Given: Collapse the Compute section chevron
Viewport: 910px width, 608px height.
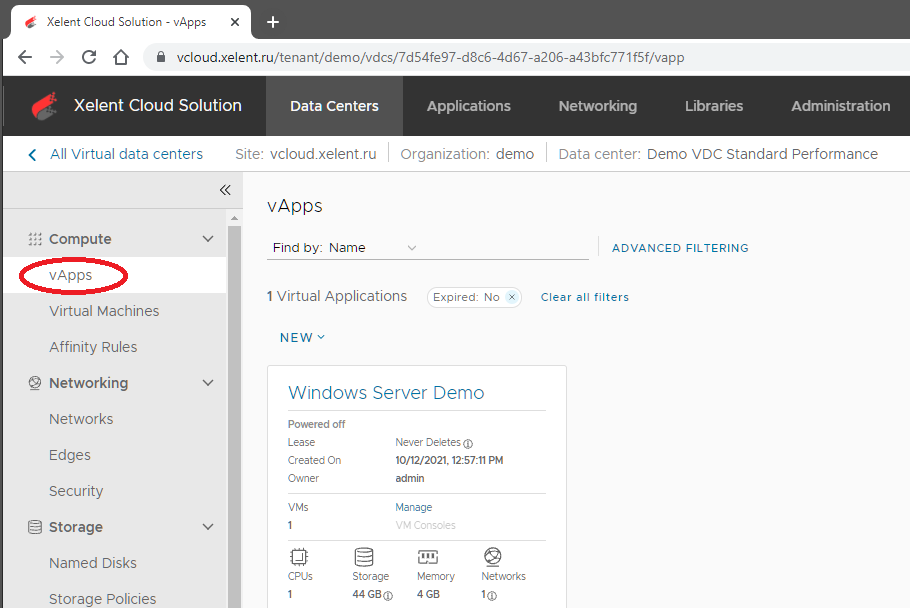Looking at the screenshot, I should 208,239.
